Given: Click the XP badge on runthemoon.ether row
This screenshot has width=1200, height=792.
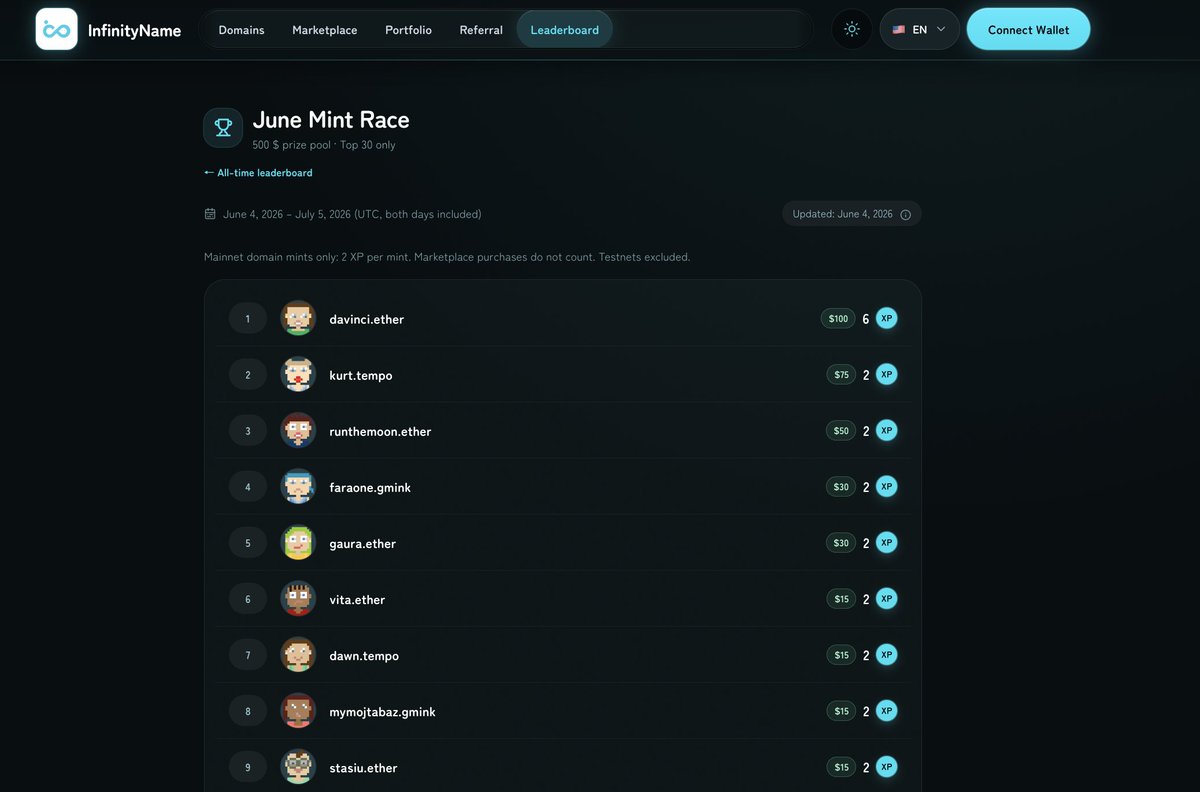Looking at the screenshot, I should (x=886, y=430).
